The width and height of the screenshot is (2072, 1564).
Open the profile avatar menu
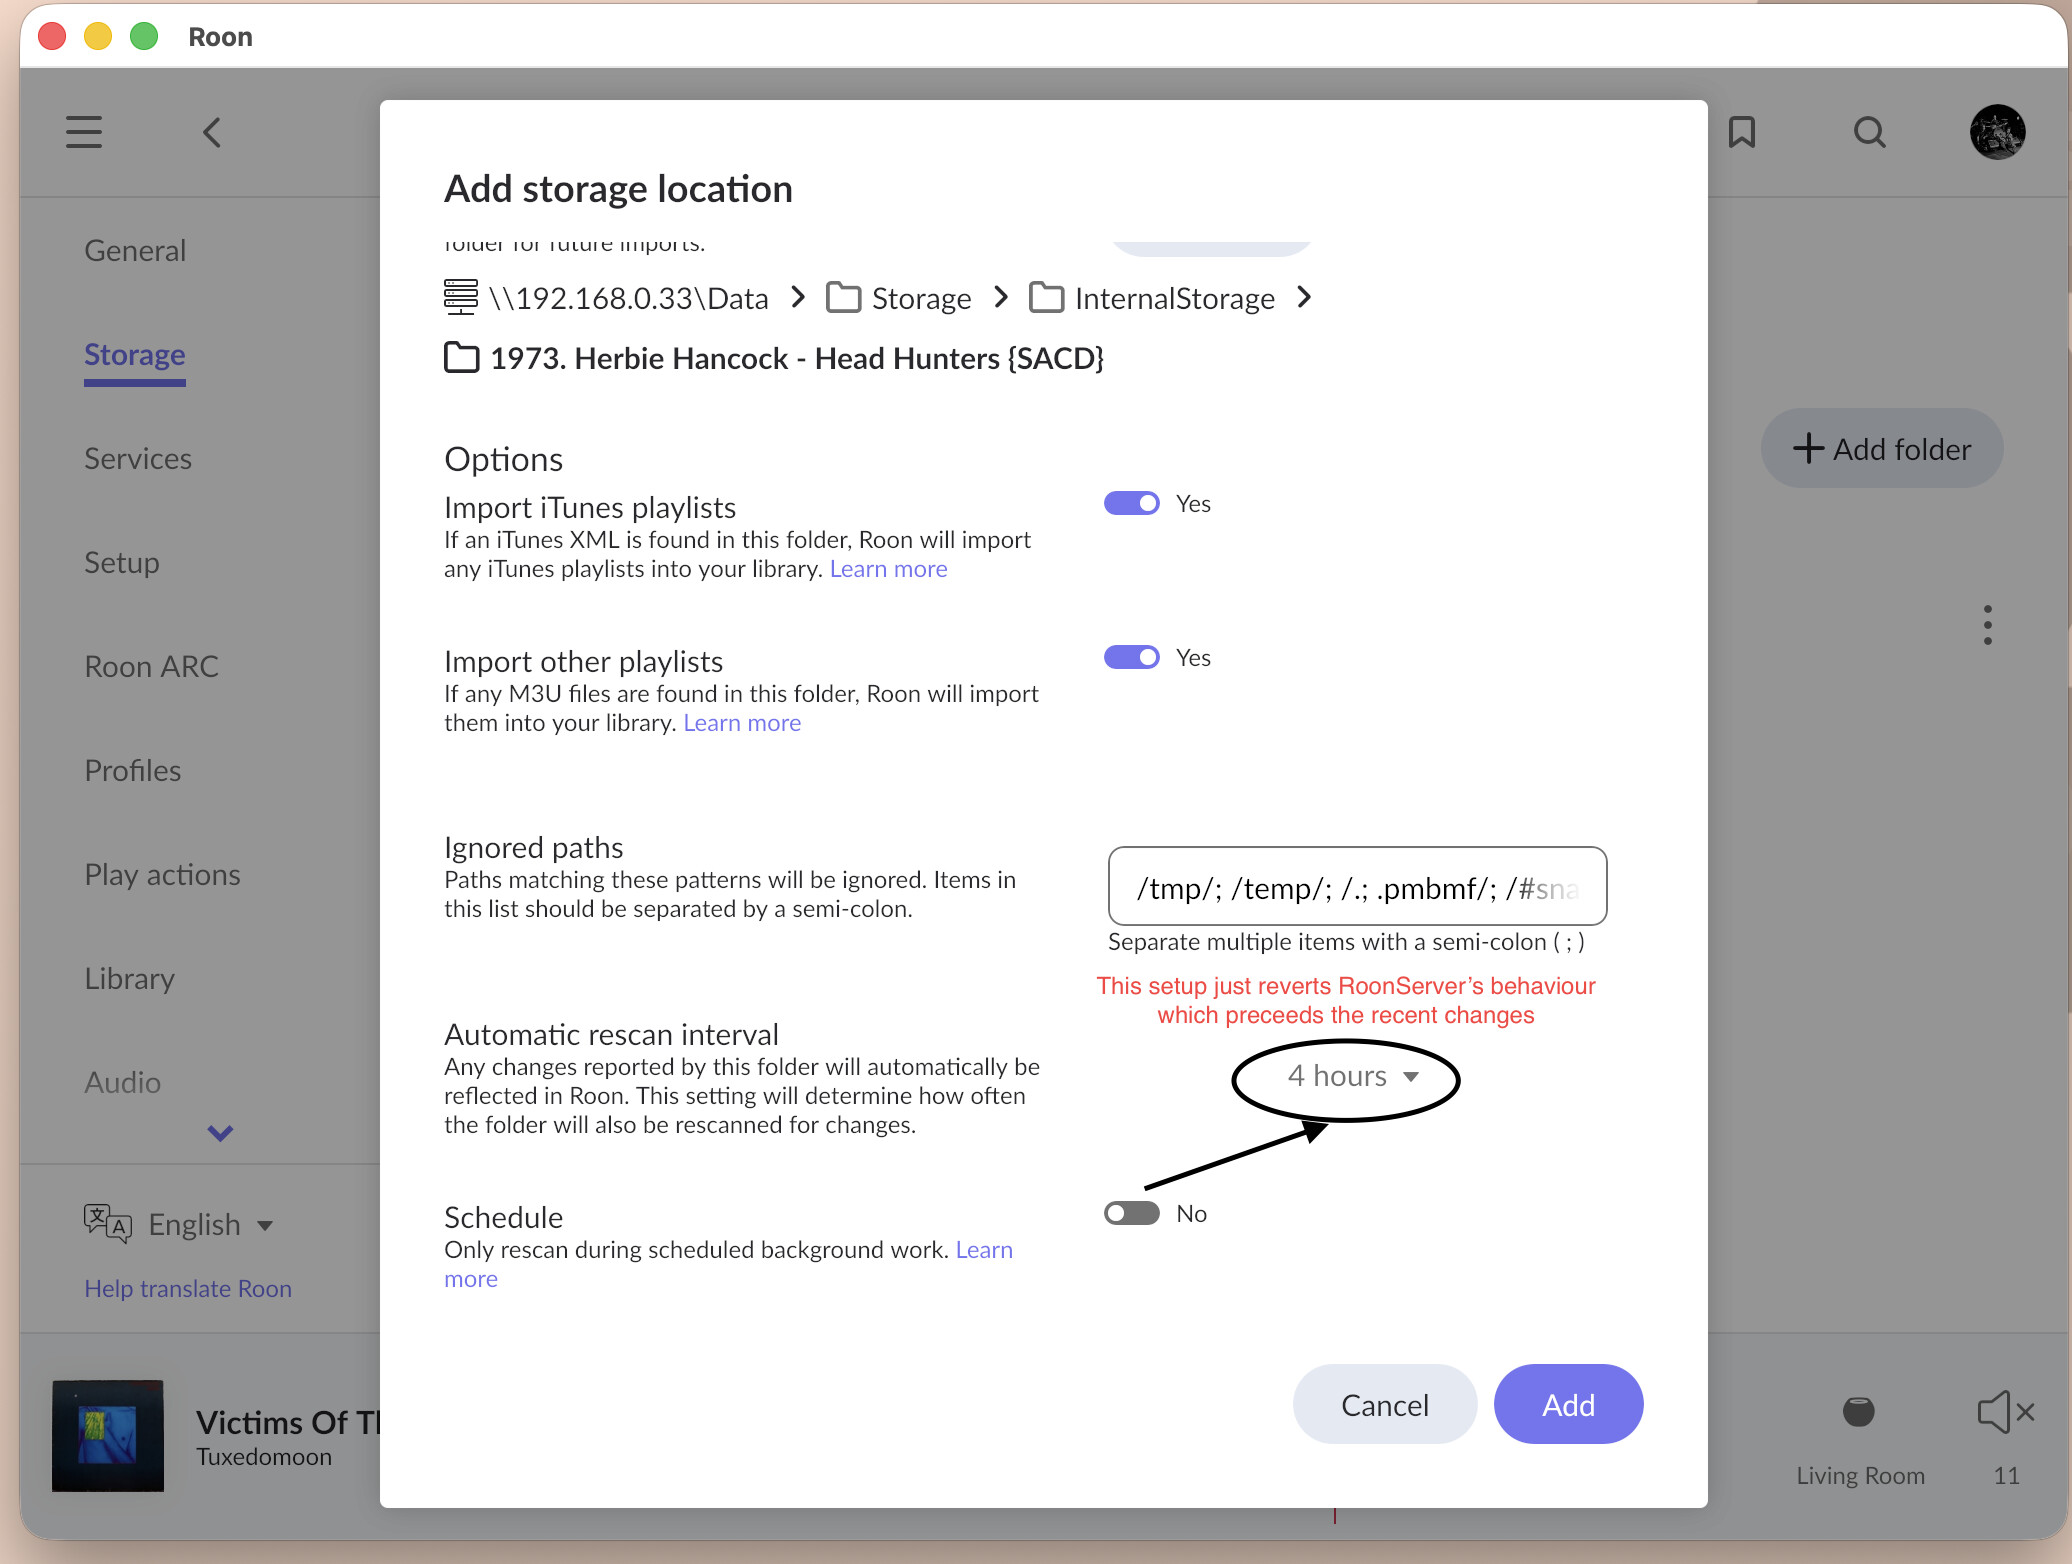tap(1997, 132)
